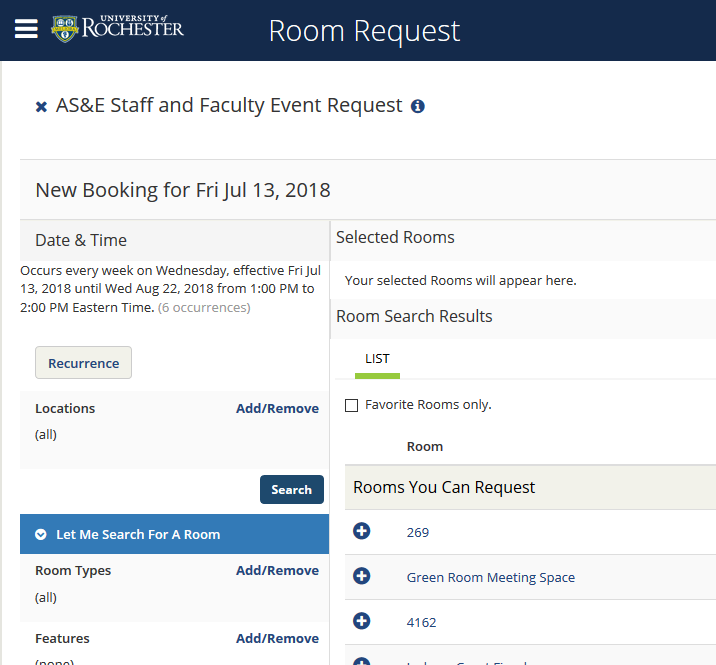
Task: Click the Room Search Results heading
Action: tap(414, 317)
